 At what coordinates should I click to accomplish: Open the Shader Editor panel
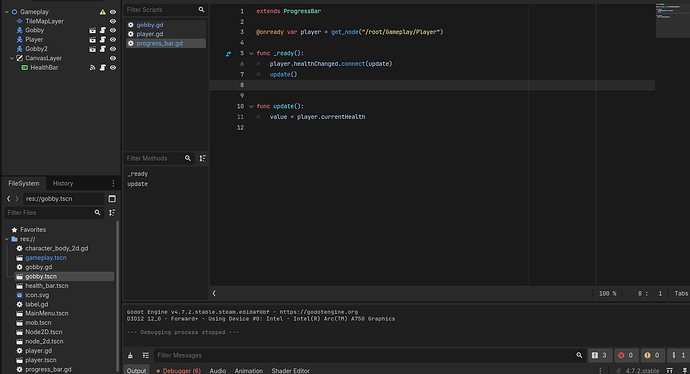[290, 371]
